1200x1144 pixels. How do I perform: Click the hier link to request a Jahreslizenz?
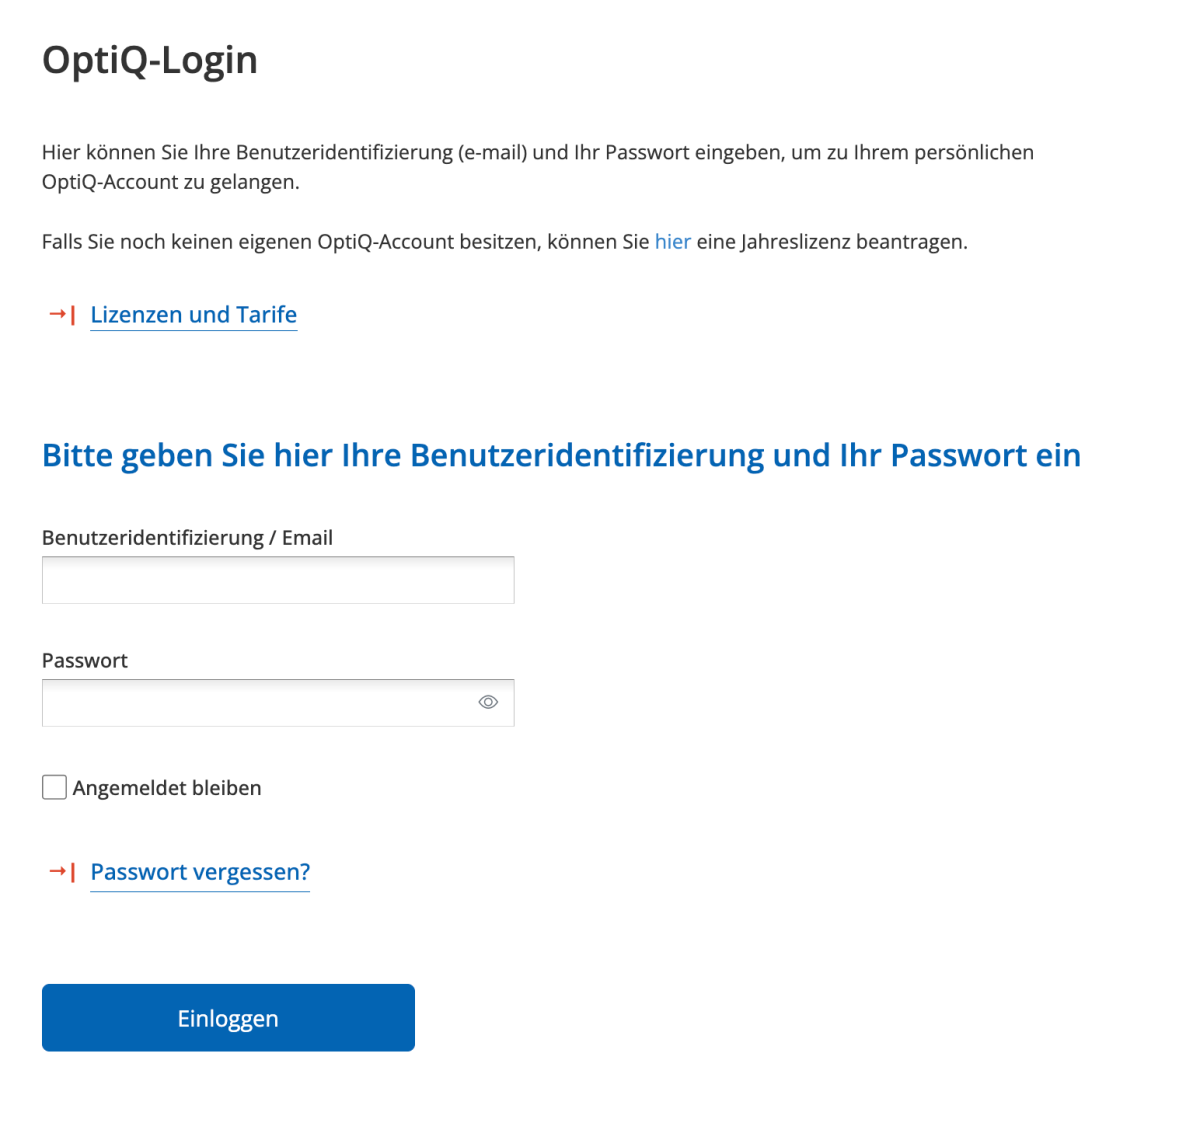coord(671,241)
